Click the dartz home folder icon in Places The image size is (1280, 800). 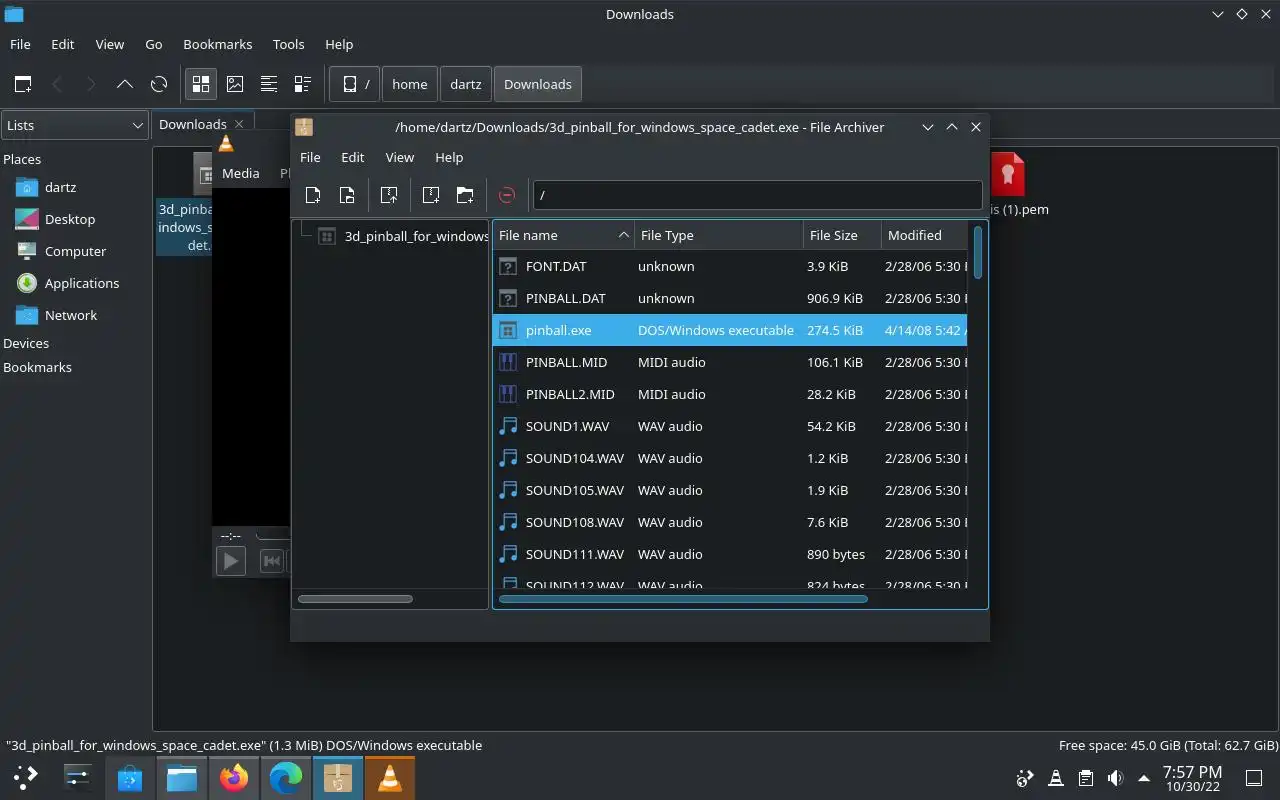tap(27, 187)
